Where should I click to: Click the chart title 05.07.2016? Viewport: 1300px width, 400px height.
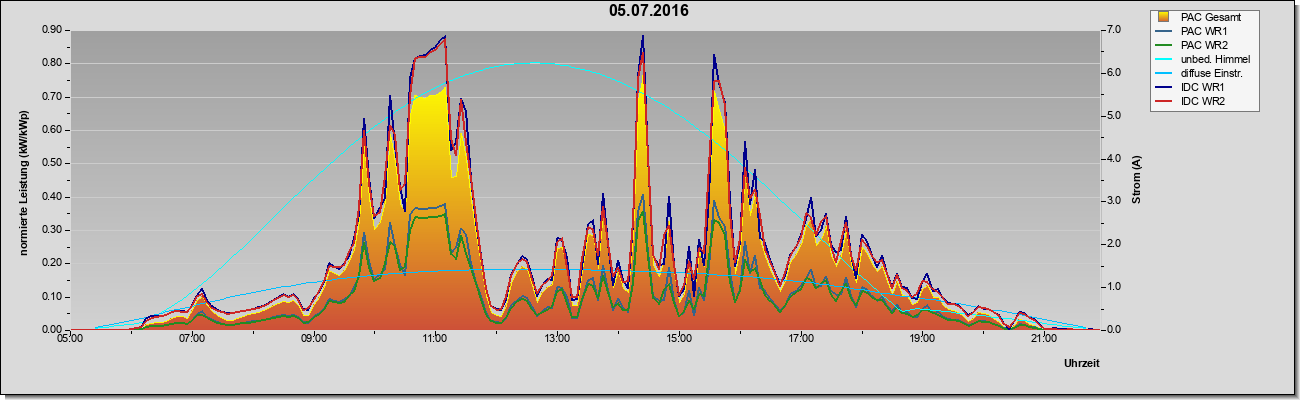tap(649, 11)
